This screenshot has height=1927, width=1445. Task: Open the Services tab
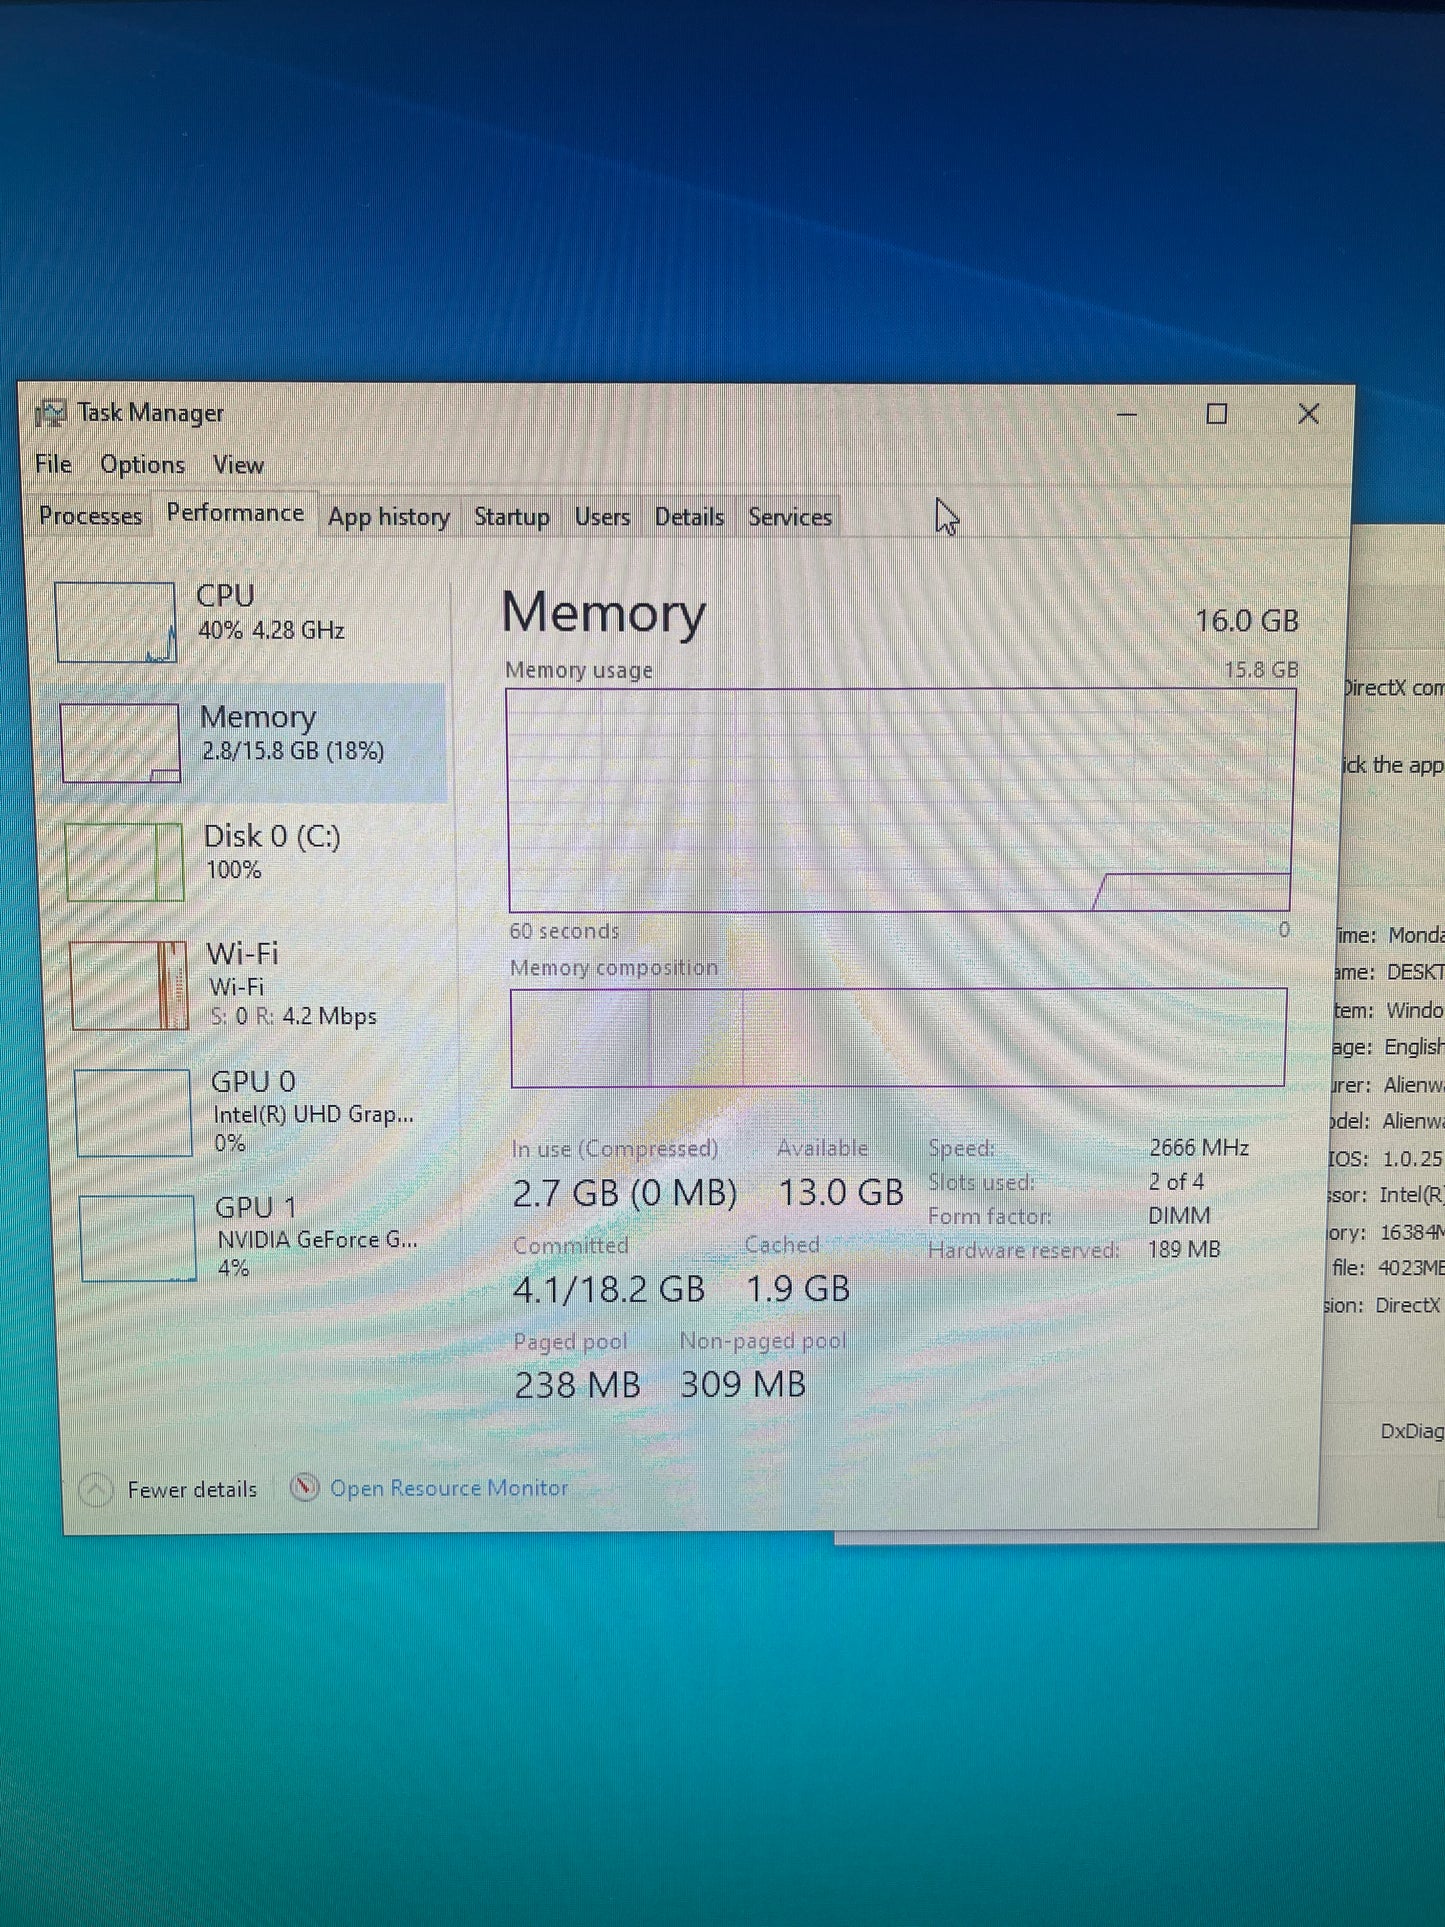pyautogui.click(x=790, y=517)
